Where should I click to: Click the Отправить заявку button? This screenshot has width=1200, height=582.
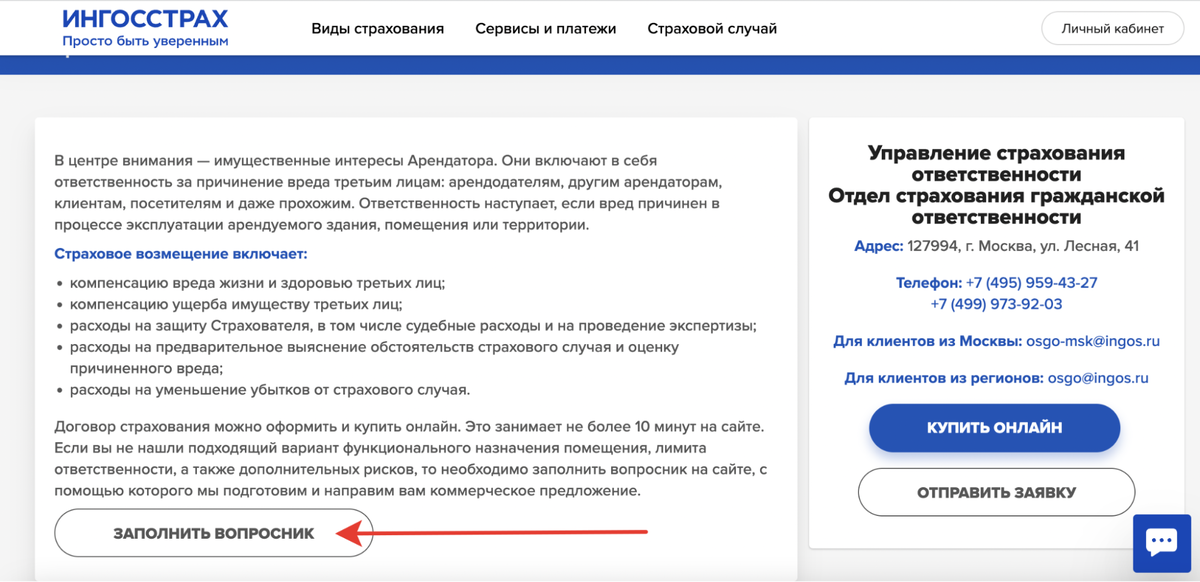pos(995,491)
